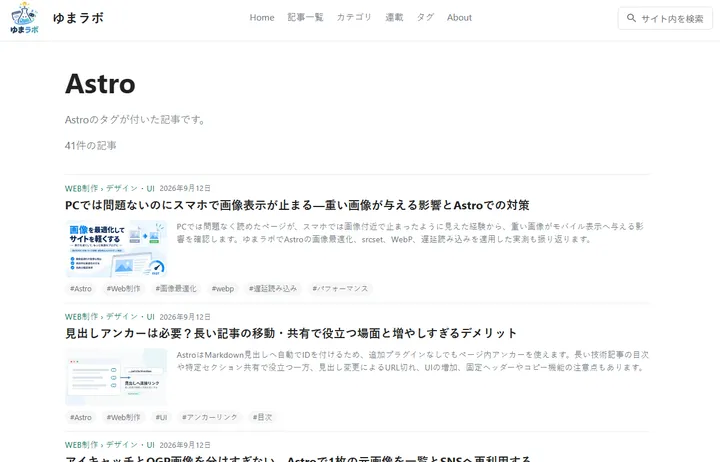This screenshot has width=720, height=462.
Task: Click the ゆまラボ flask logo icon
Action: [24, 18]
